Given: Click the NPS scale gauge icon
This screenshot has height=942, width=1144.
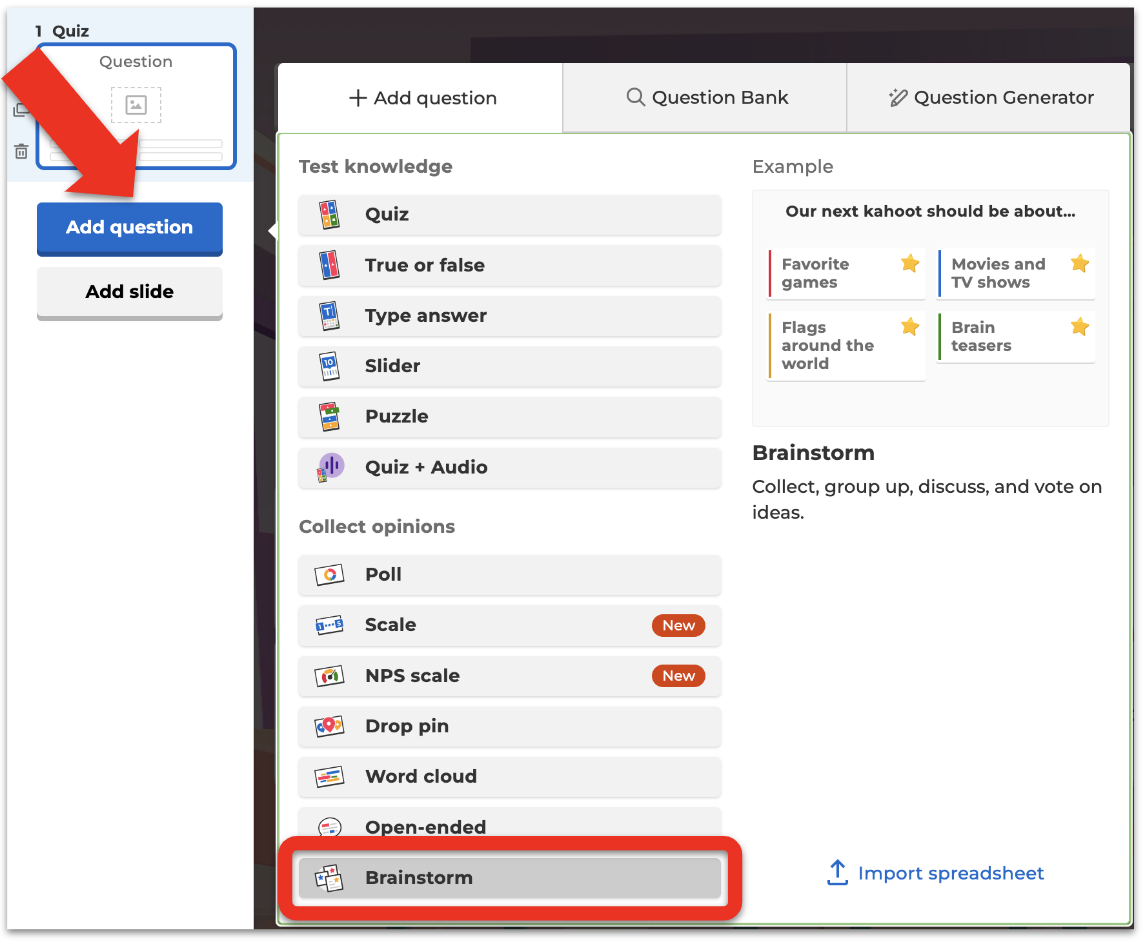Looking at the screenshot, I should (x=330, y=676).
